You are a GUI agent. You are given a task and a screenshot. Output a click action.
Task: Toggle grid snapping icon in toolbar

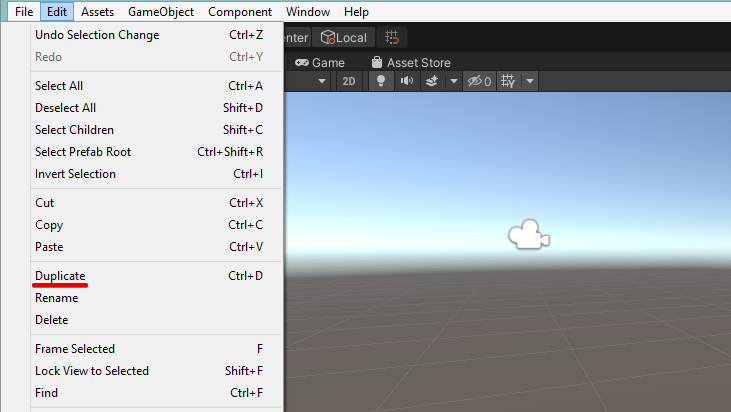[392, 37]
